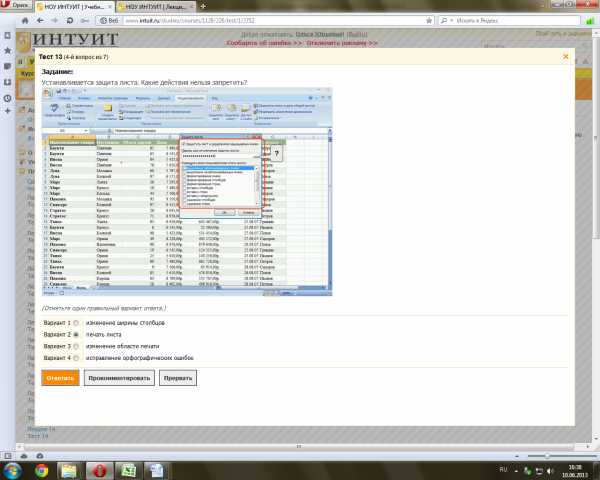Click the tray network icon
Viewport: 600px width, 480px height.
[x=539, y=470]
